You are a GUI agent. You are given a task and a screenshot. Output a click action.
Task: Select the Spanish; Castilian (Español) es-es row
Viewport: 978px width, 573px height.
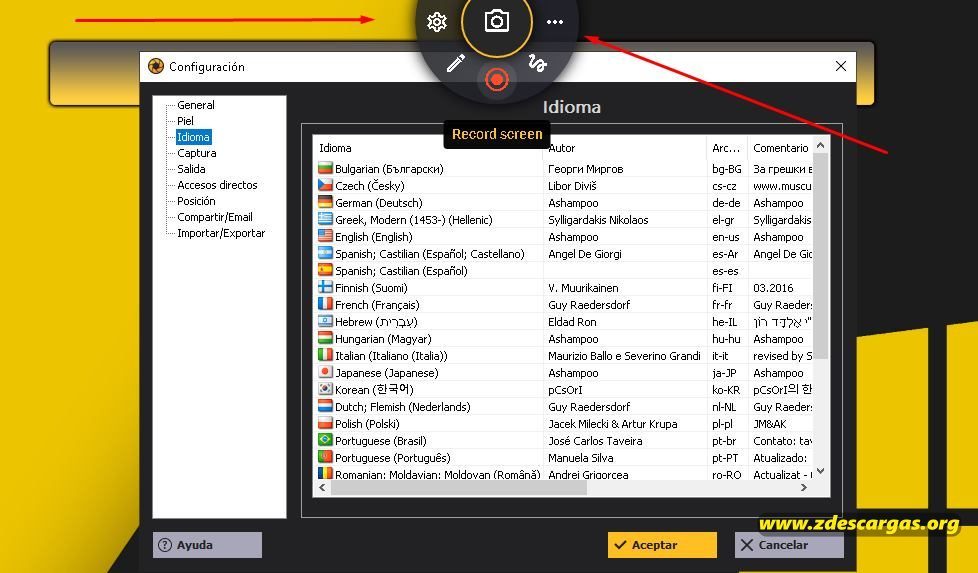pos(564,271)
